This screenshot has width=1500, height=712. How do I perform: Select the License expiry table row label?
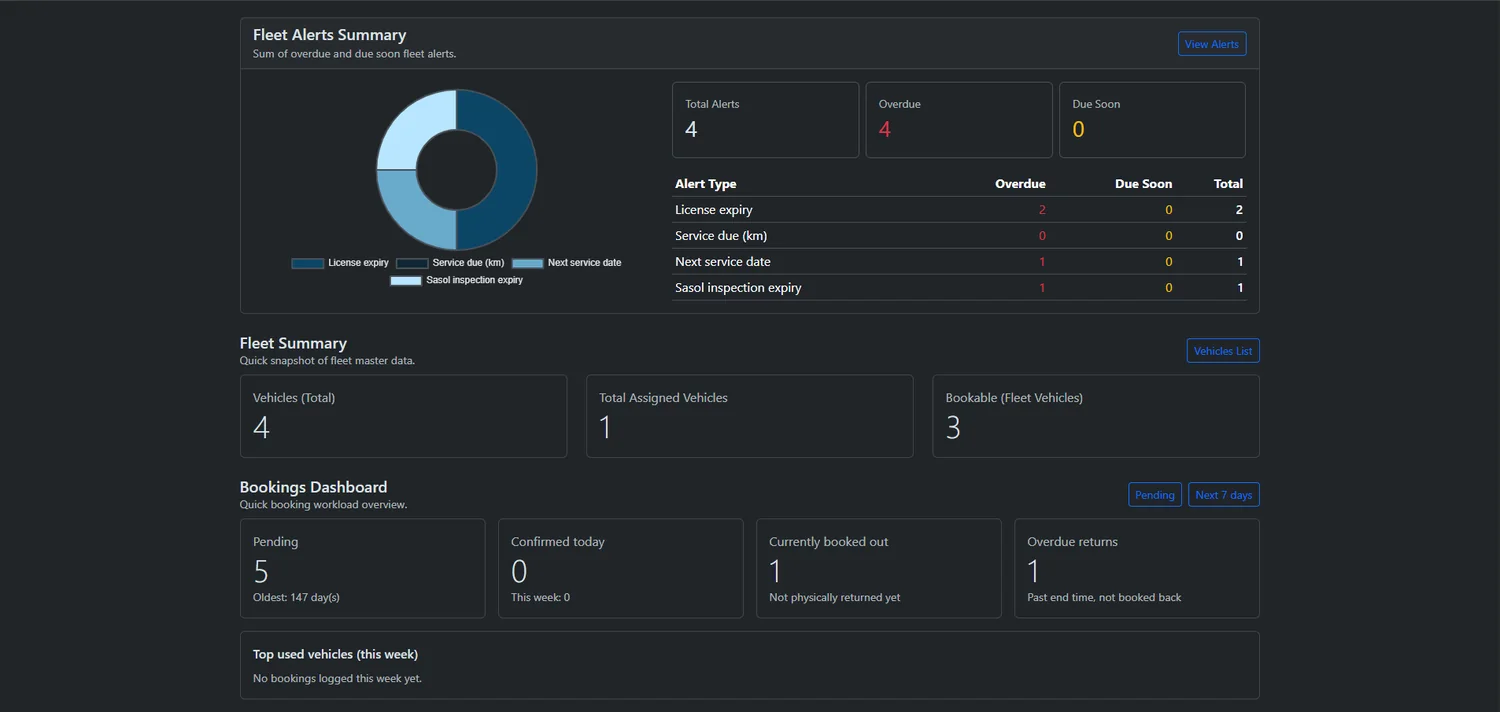tap(713, 210)
